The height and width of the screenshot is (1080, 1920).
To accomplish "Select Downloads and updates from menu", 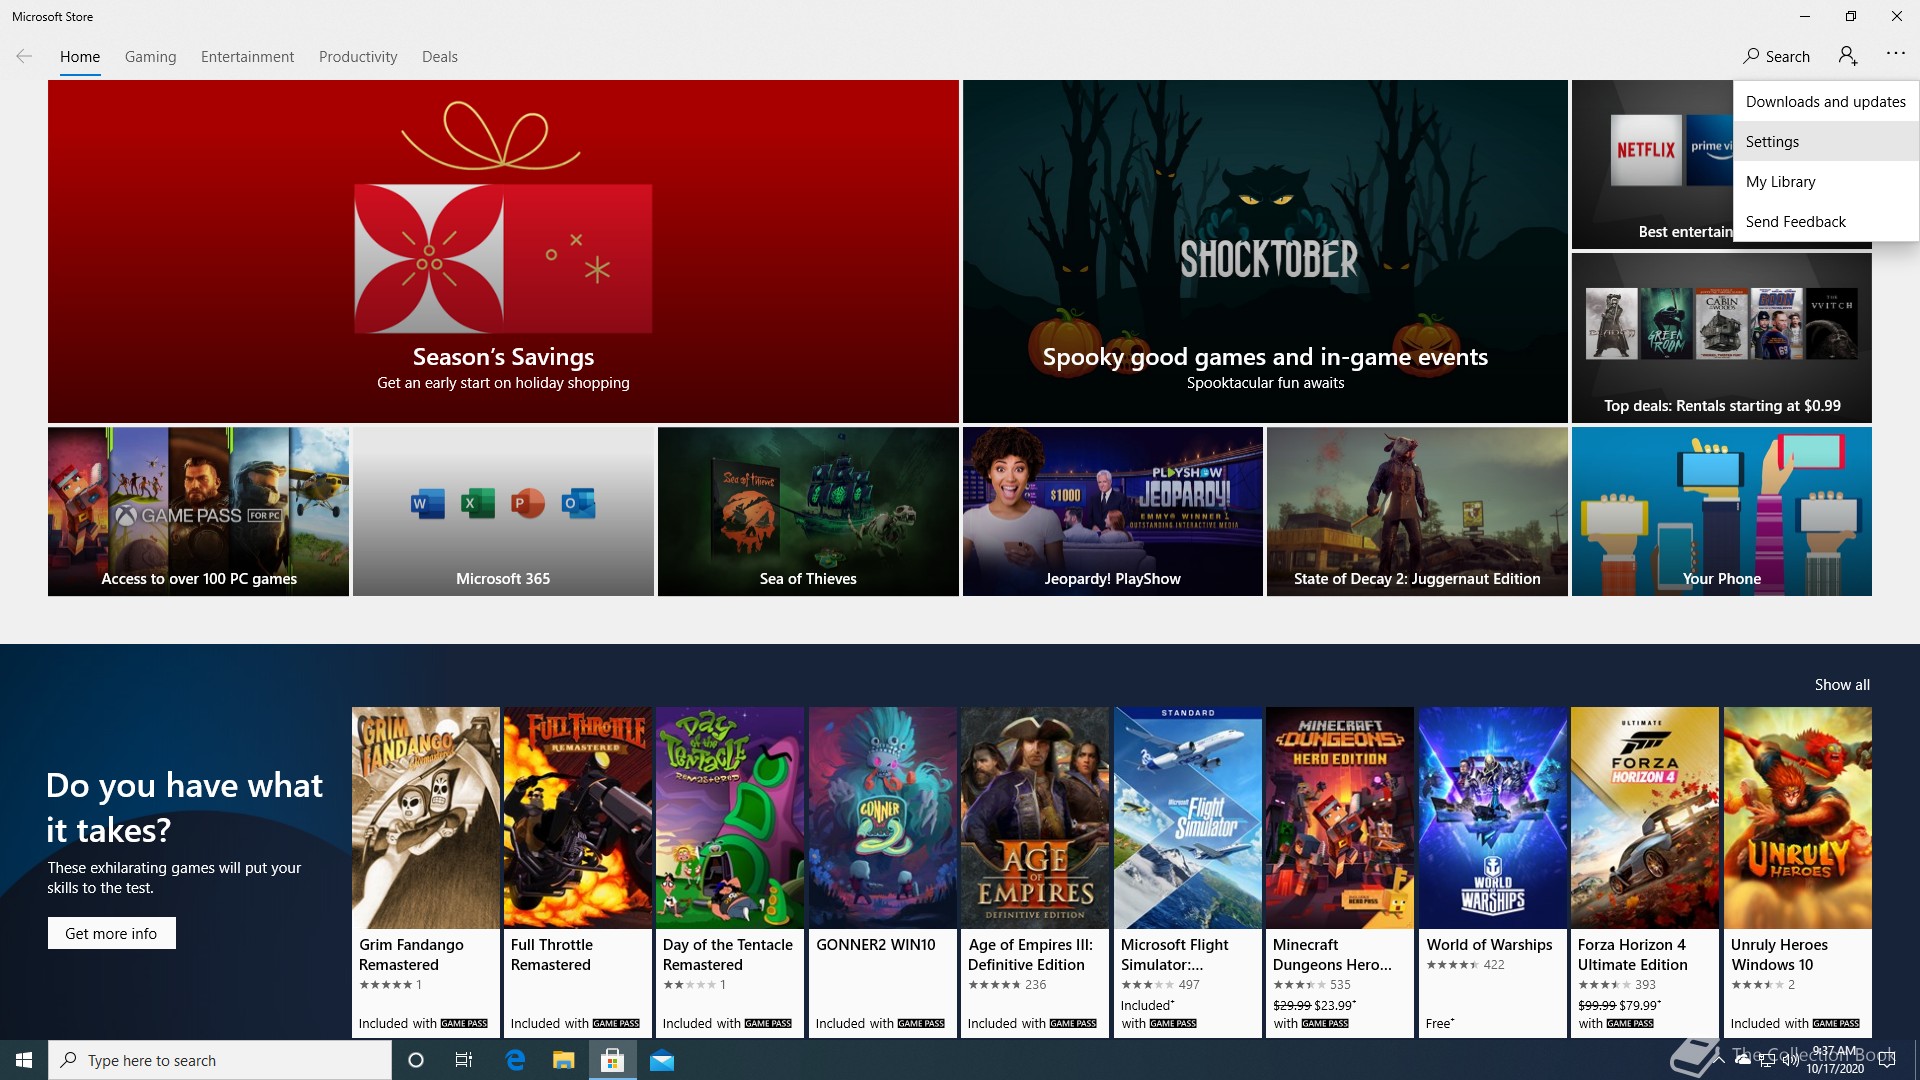I will pyautogui.click(x=1826, y=101).
